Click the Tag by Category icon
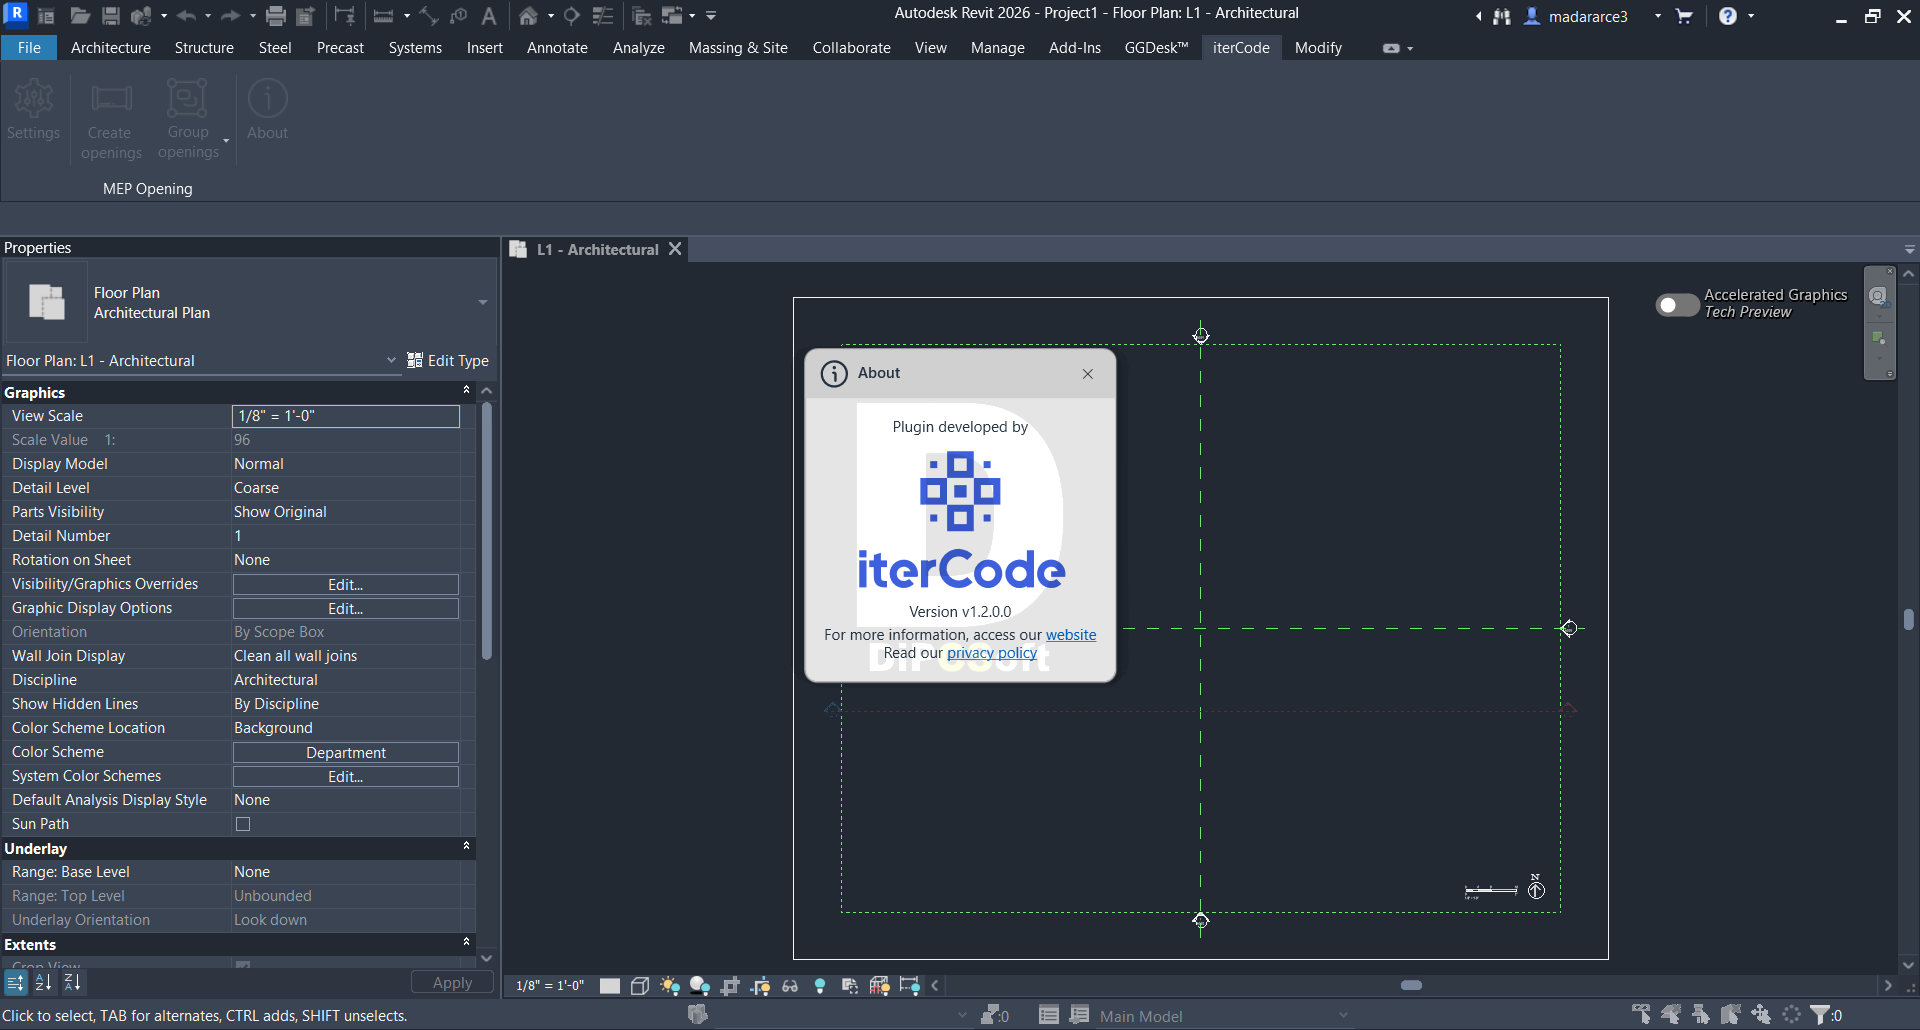Viewport: 1920px width, 1030px height. coord(459,16)
